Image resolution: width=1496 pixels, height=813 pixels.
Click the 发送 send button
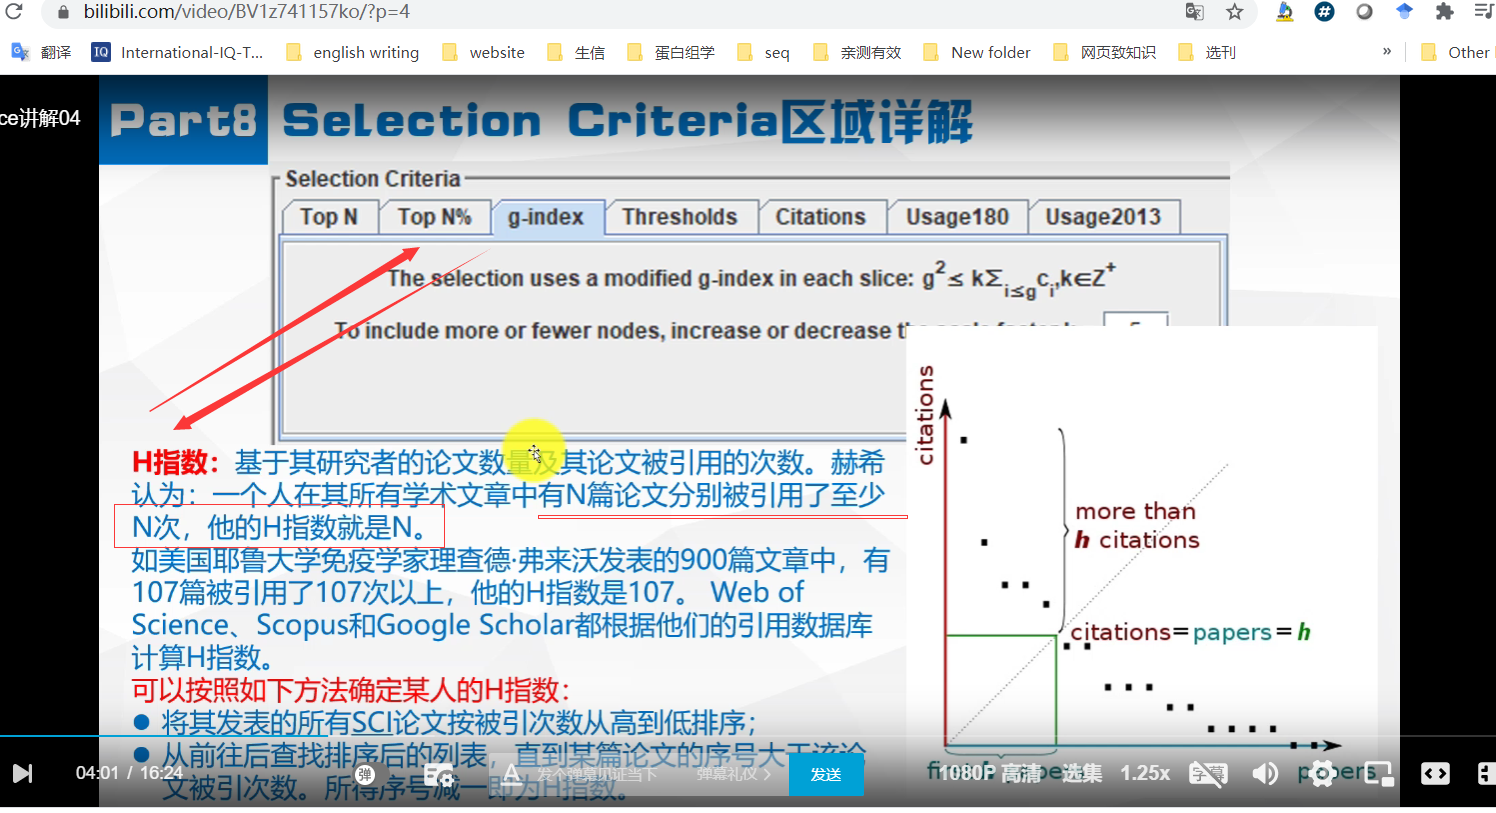[826, 774]
